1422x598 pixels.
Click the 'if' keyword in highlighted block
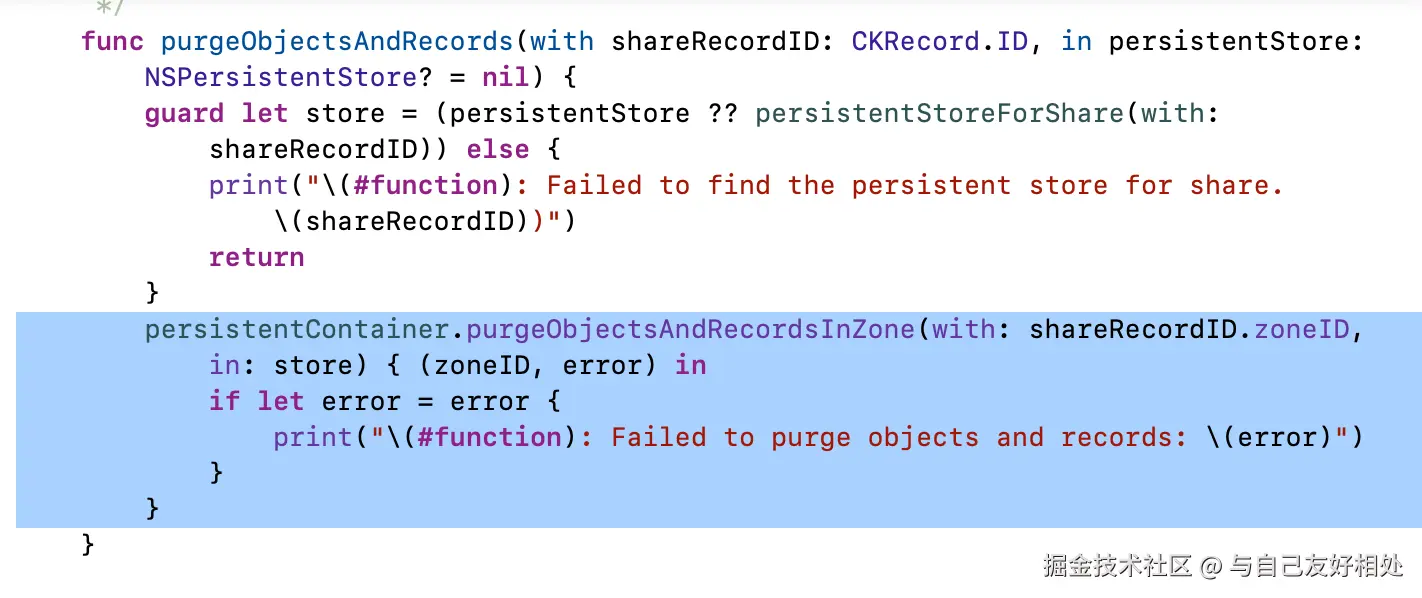(x=224, y=401)
